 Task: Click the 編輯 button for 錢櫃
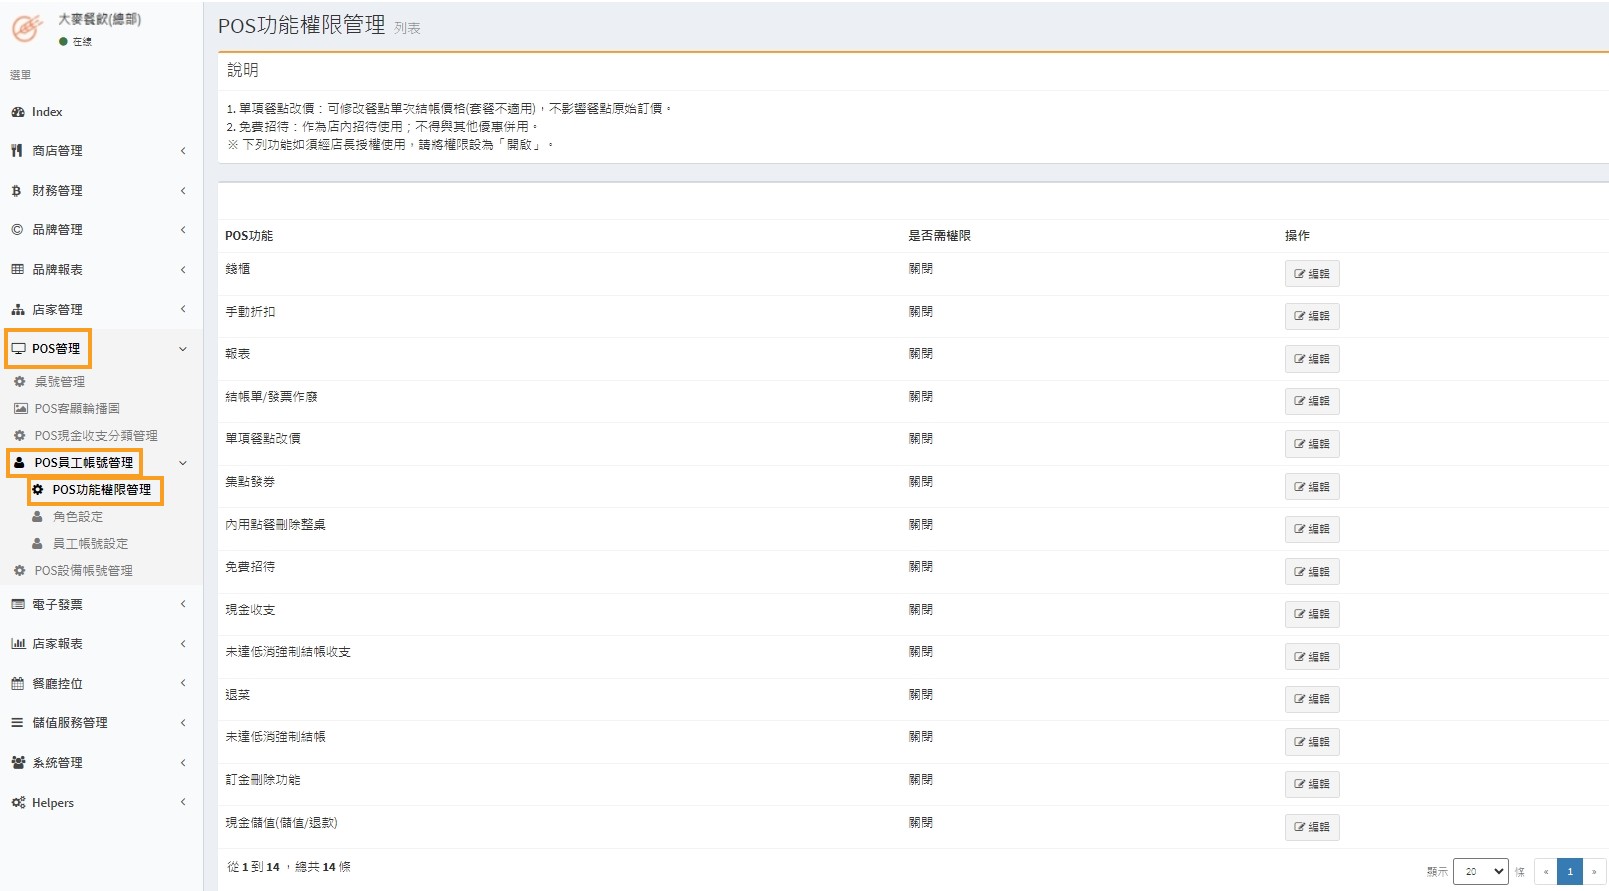[x=1311, y=274]
